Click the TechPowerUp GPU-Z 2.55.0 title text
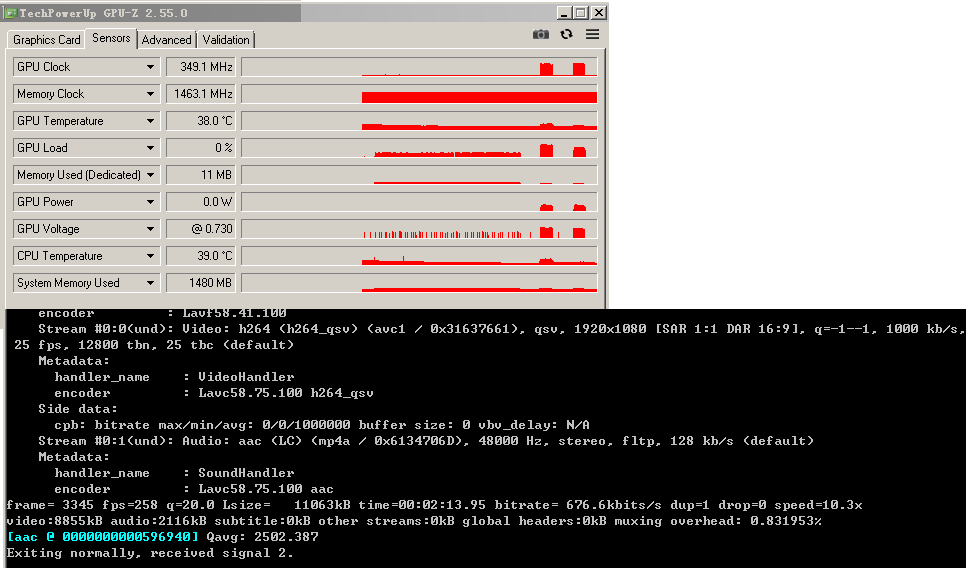 pos(104,13)
